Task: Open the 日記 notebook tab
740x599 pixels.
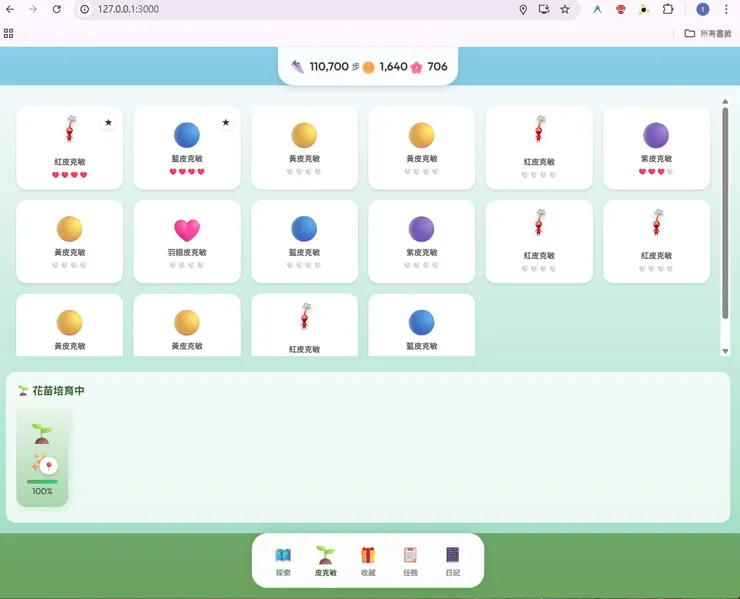Action: tap(453, 561)
